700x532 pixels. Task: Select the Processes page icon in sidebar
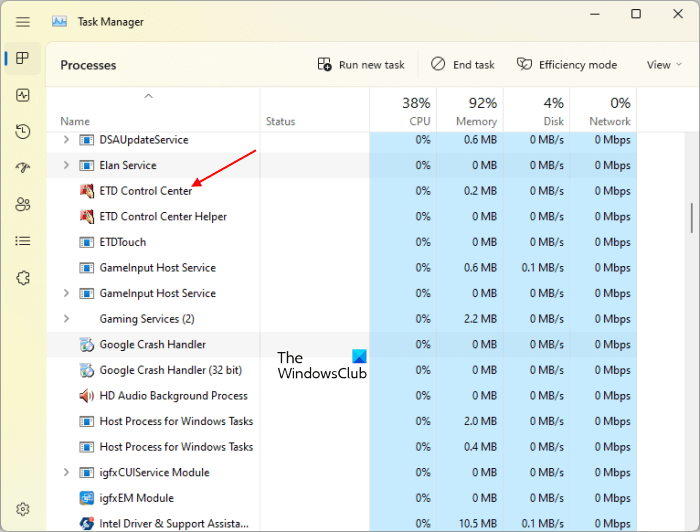(23, 59)
